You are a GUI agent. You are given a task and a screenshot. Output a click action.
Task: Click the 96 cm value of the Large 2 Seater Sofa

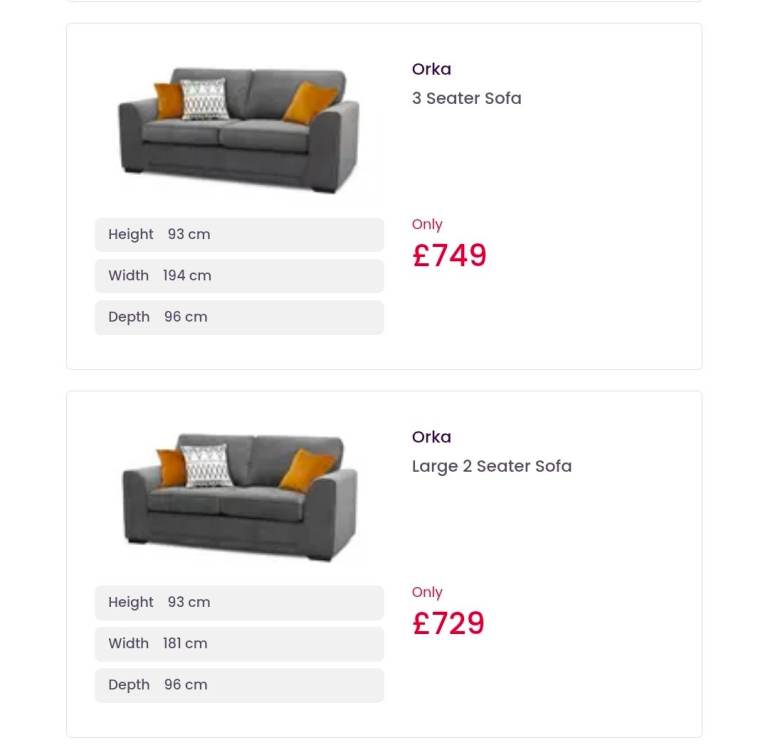(186, 685)
